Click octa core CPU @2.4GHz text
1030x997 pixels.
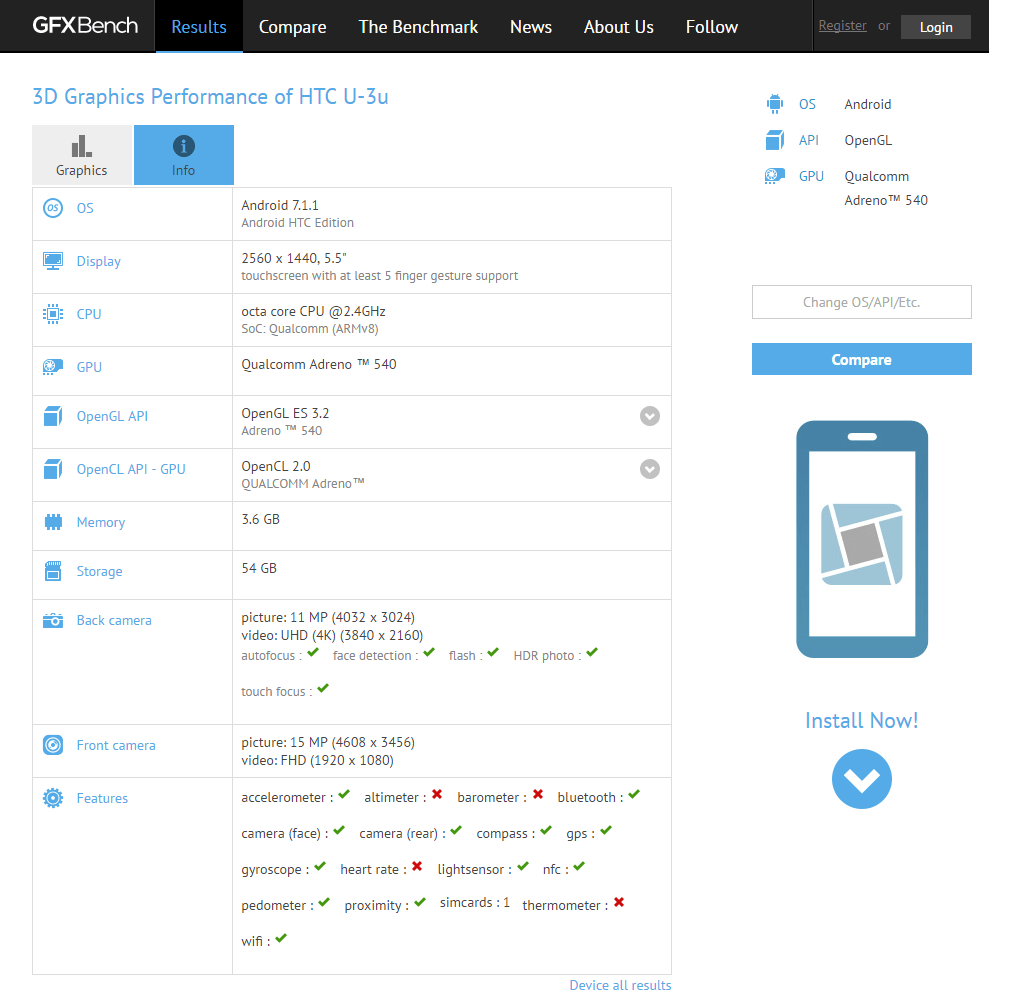[x=313, y=311]
